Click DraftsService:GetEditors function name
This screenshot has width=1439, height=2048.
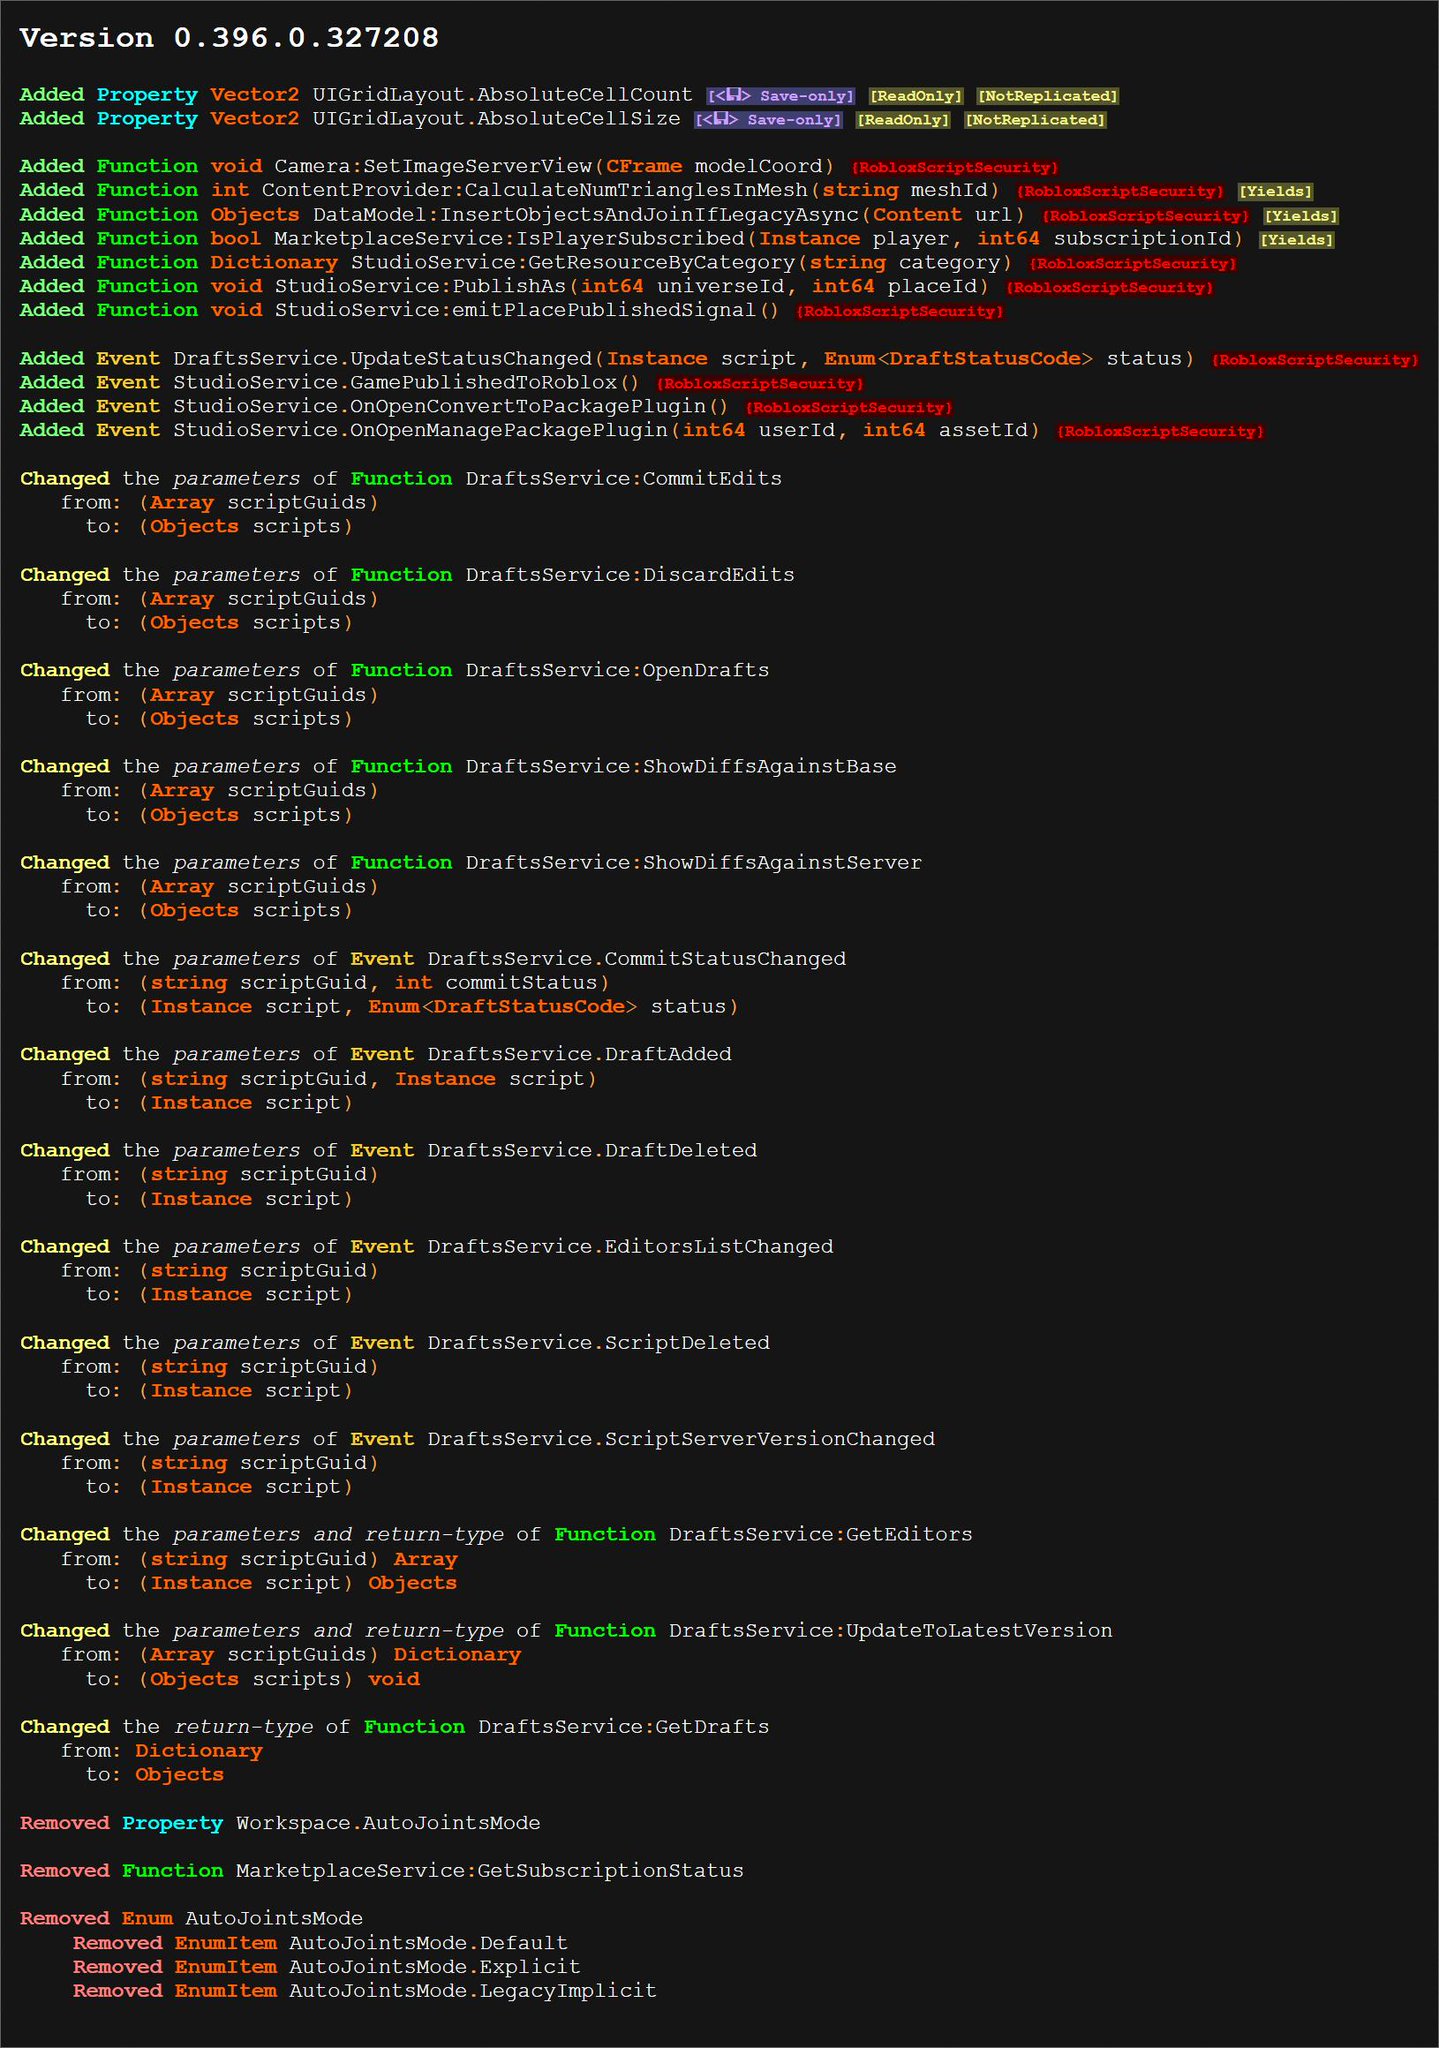tap(821, 1535)
